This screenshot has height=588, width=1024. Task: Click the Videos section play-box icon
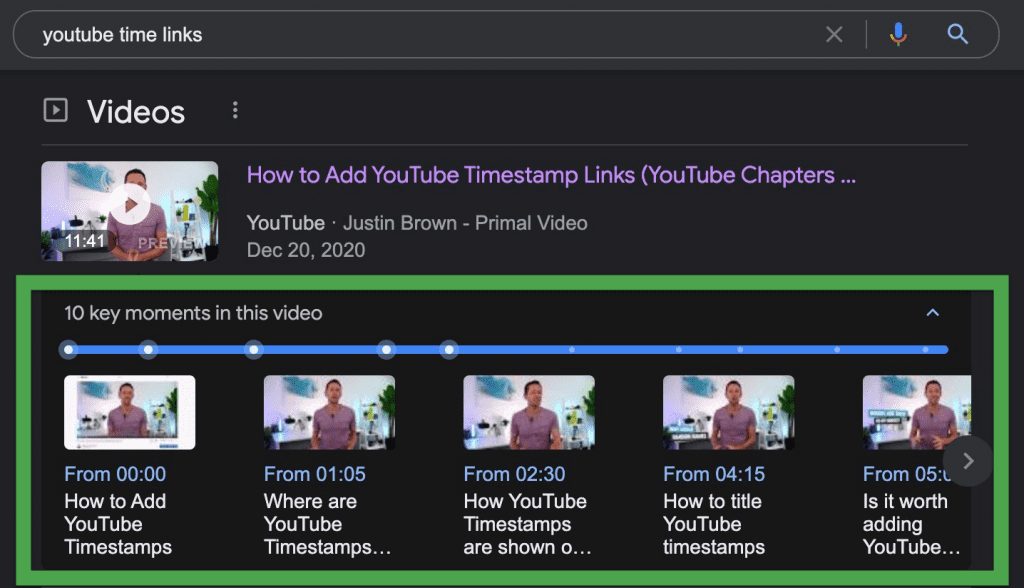pos(56,110)
